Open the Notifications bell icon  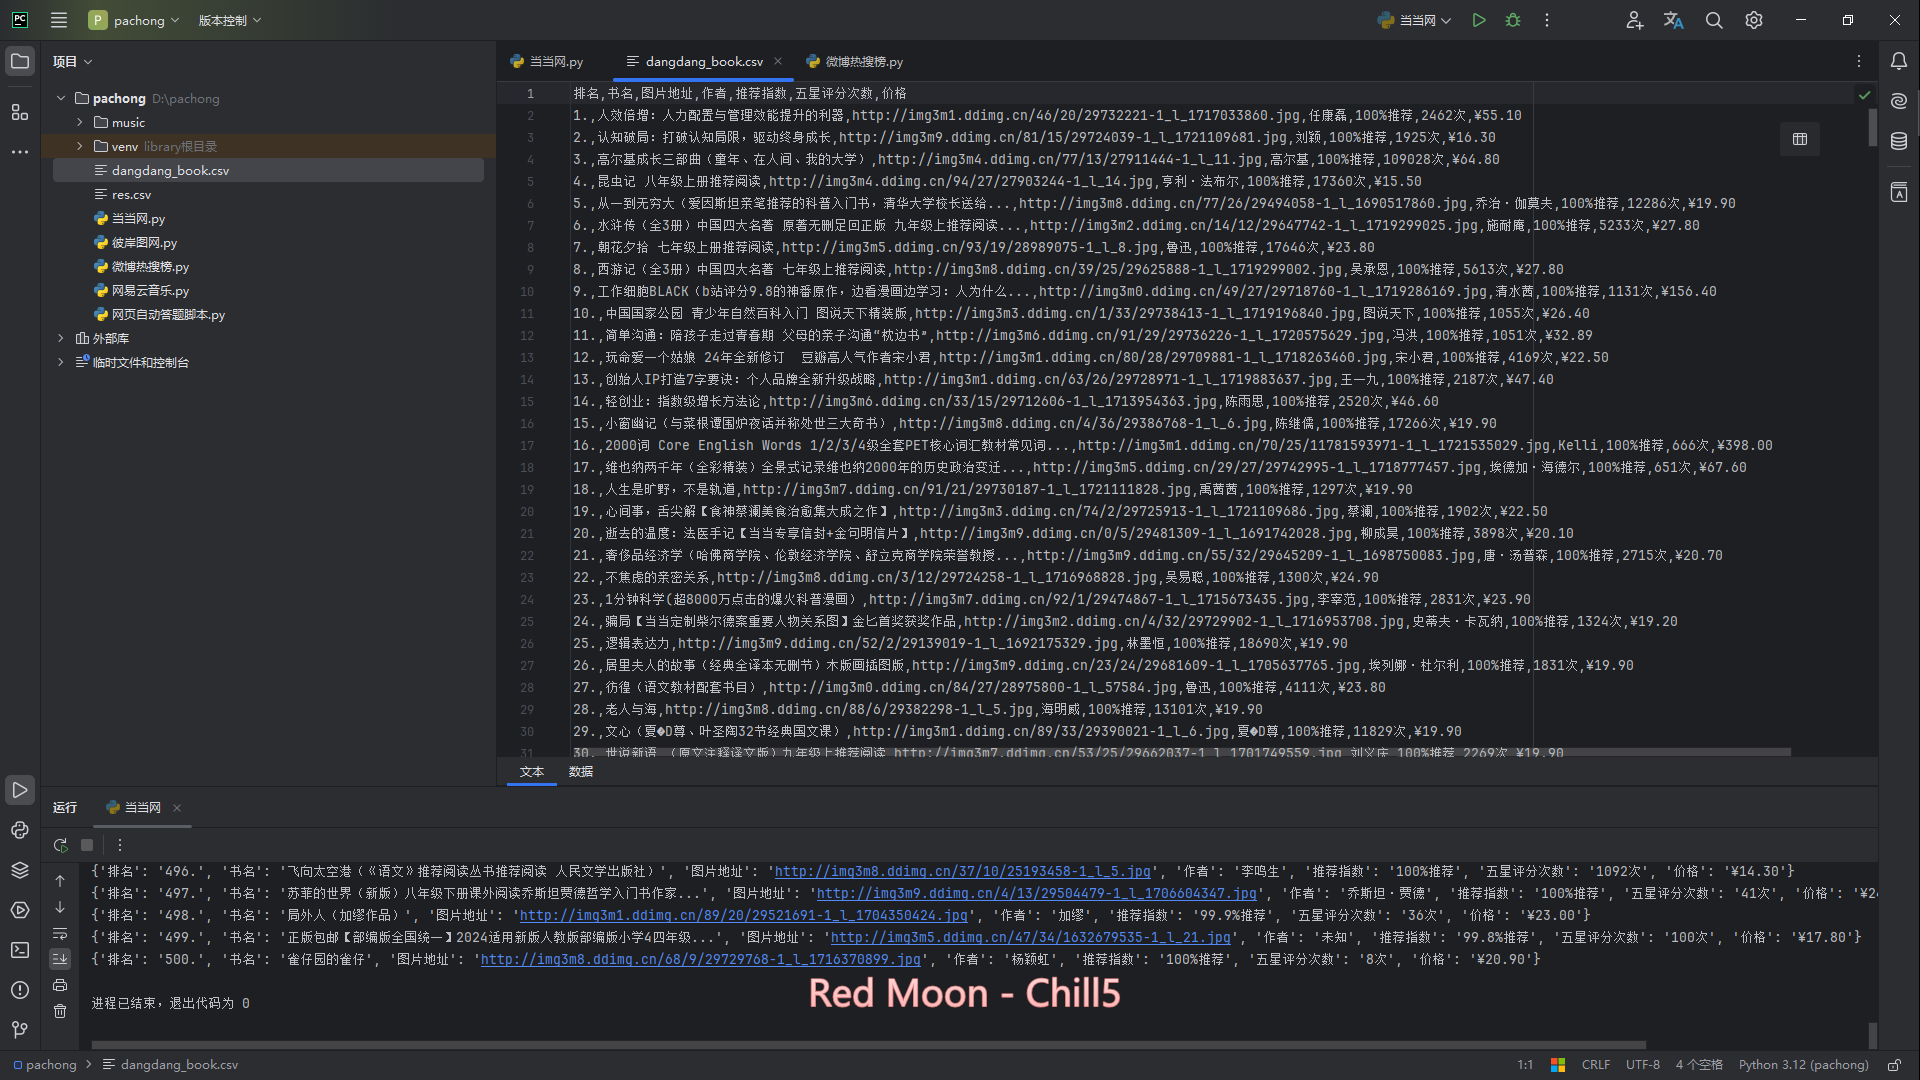tap(1899, 61)
